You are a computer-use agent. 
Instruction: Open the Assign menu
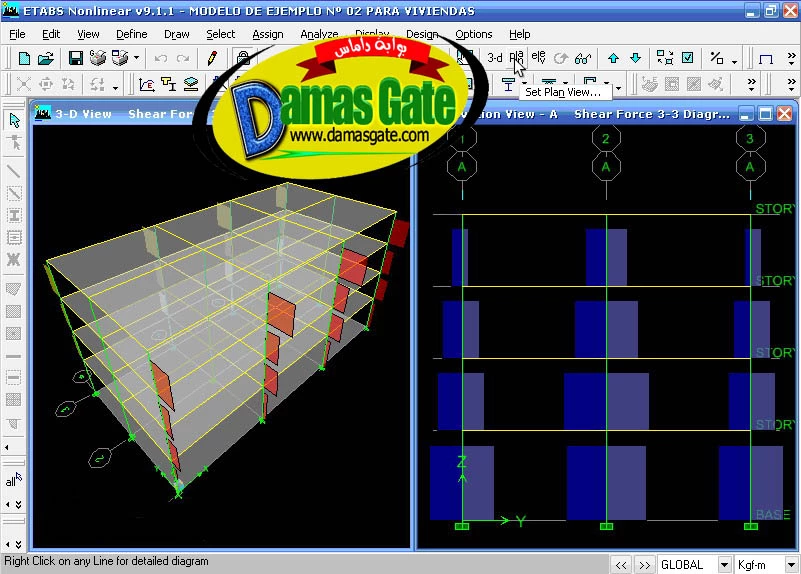pos(268,34)
